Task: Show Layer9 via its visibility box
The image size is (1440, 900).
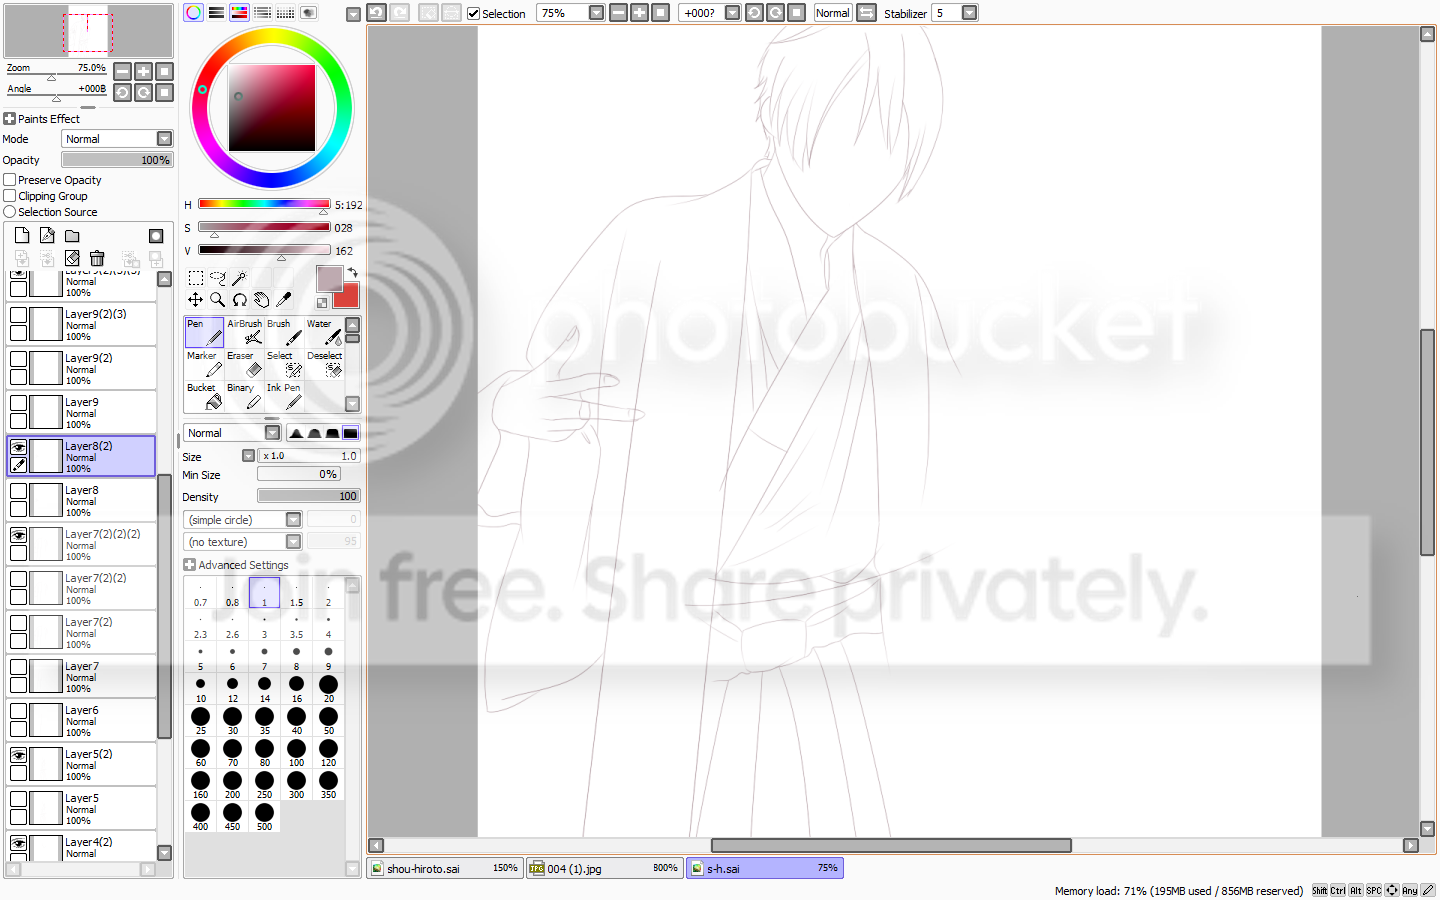Action: click(18, 403)
